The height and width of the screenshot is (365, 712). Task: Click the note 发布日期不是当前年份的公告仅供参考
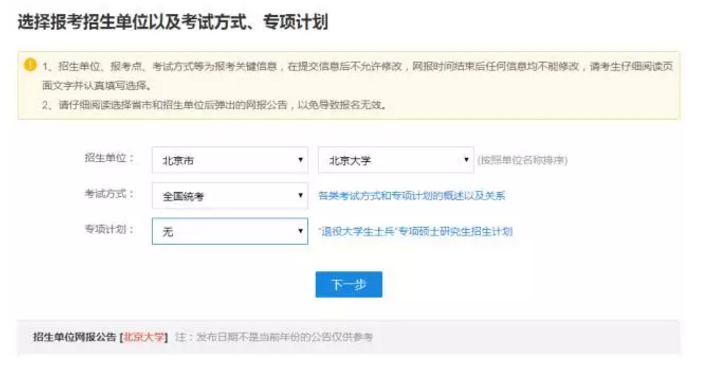point(274,337)
